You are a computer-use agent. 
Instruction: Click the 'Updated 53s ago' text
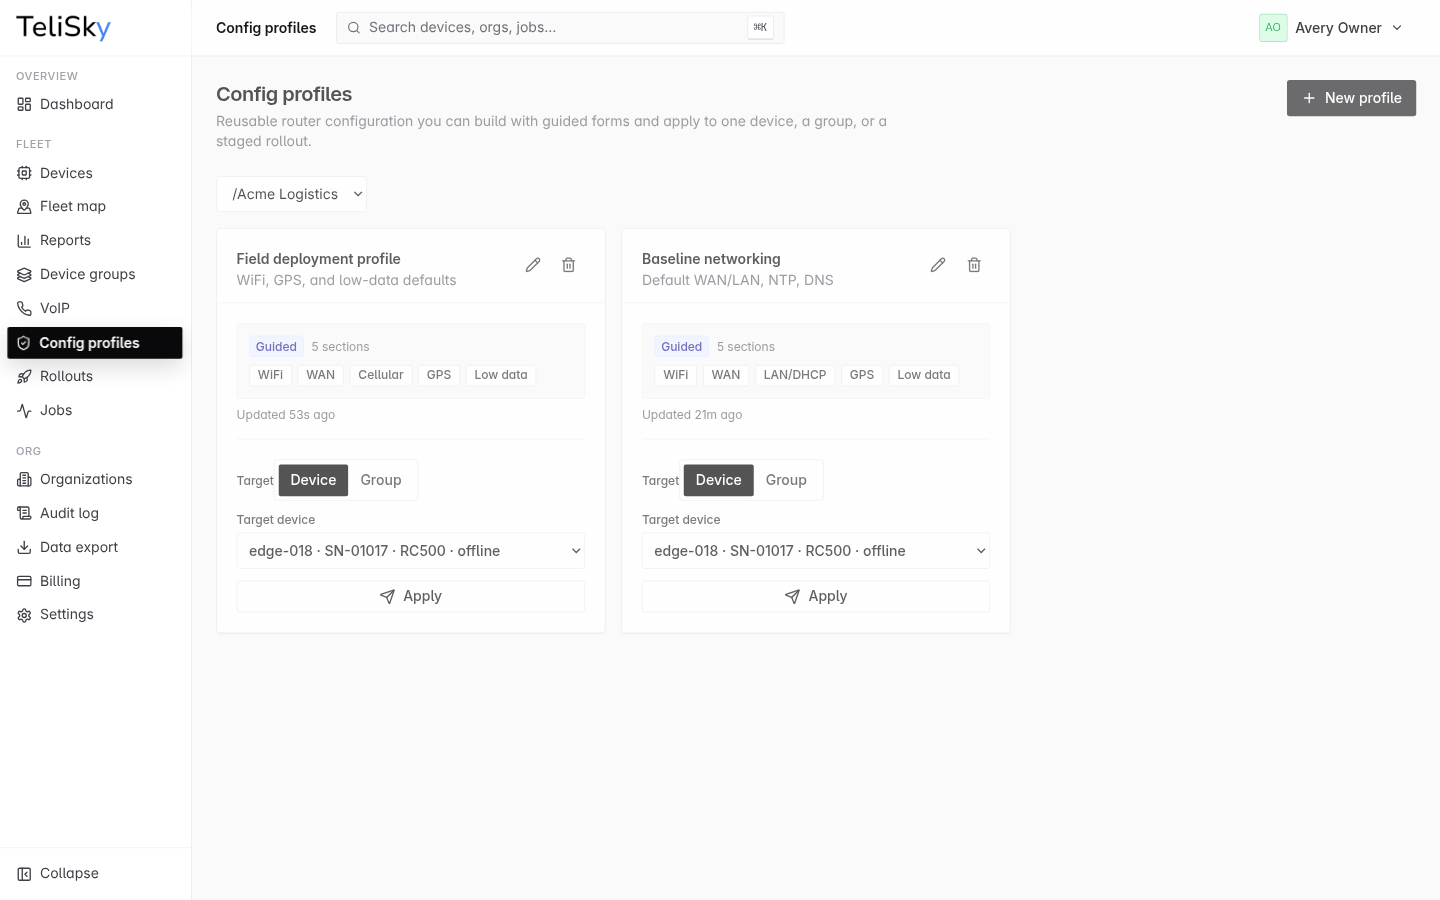click(286, 415)
